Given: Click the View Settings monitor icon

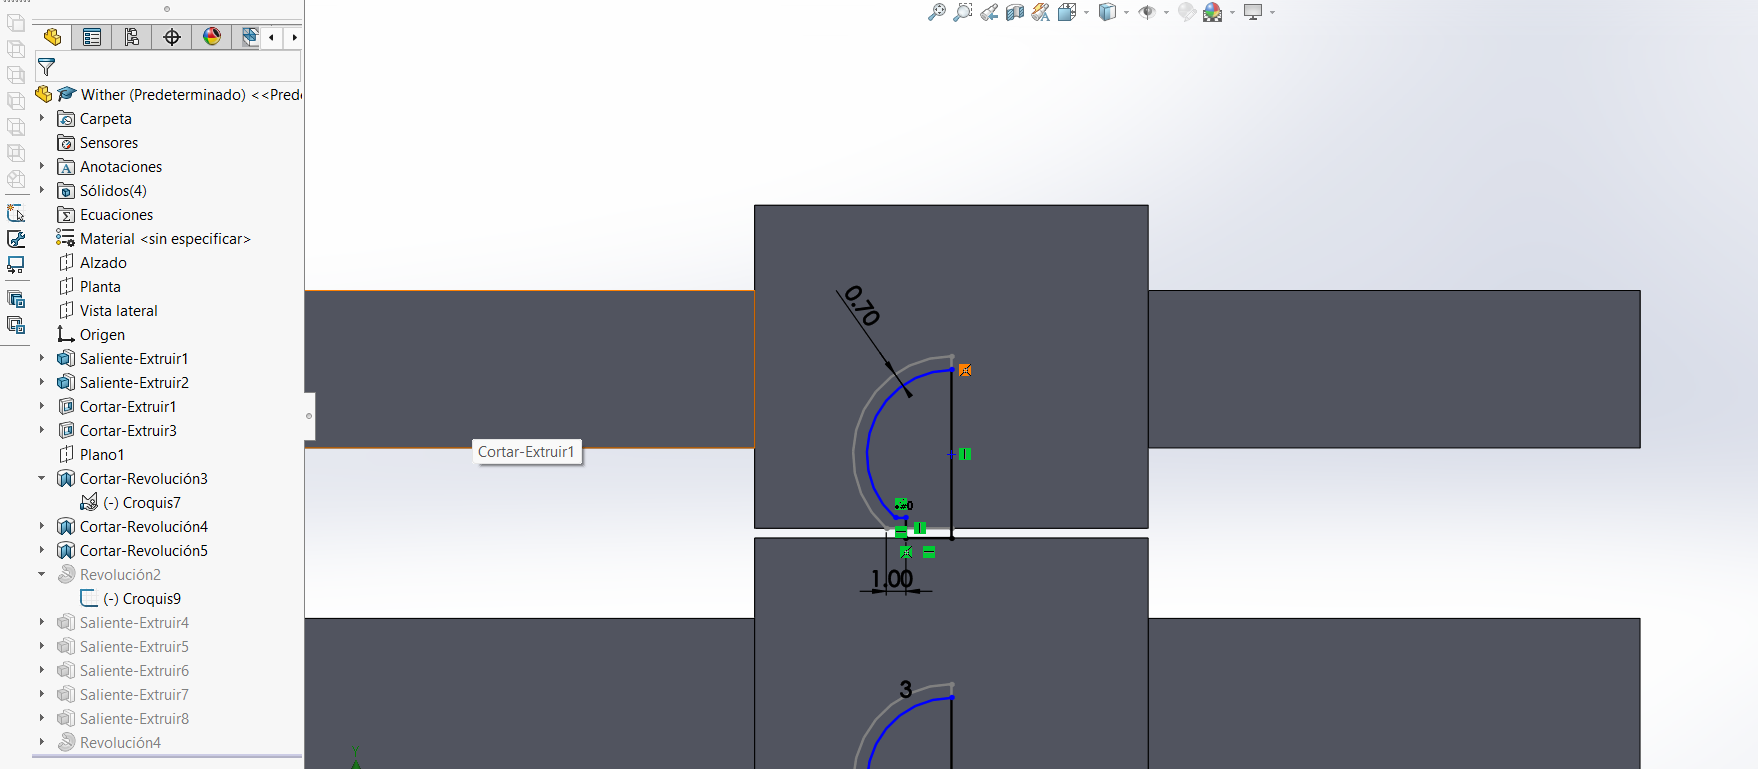Looking at the screenshot, I should (x=1253, y=12).
